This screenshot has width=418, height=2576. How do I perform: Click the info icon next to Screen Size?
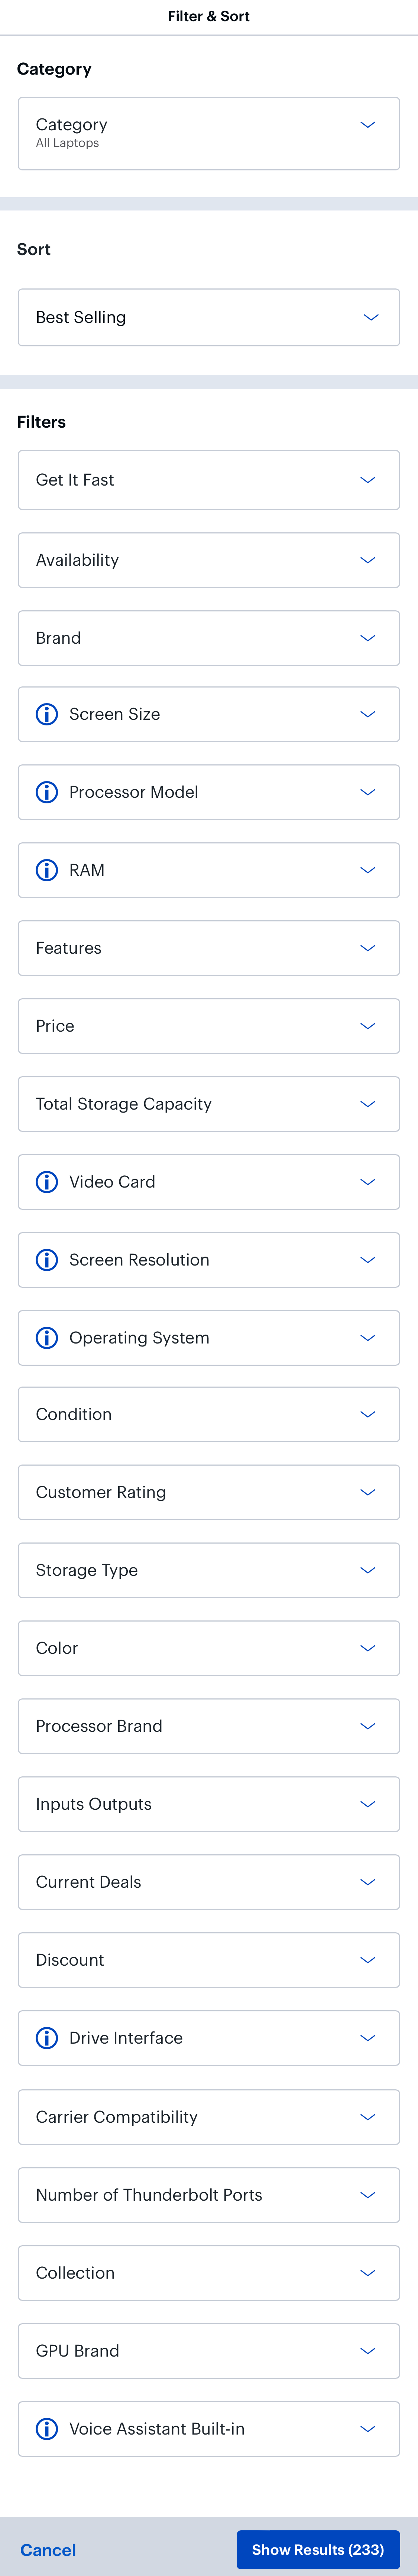pos(47,713)
